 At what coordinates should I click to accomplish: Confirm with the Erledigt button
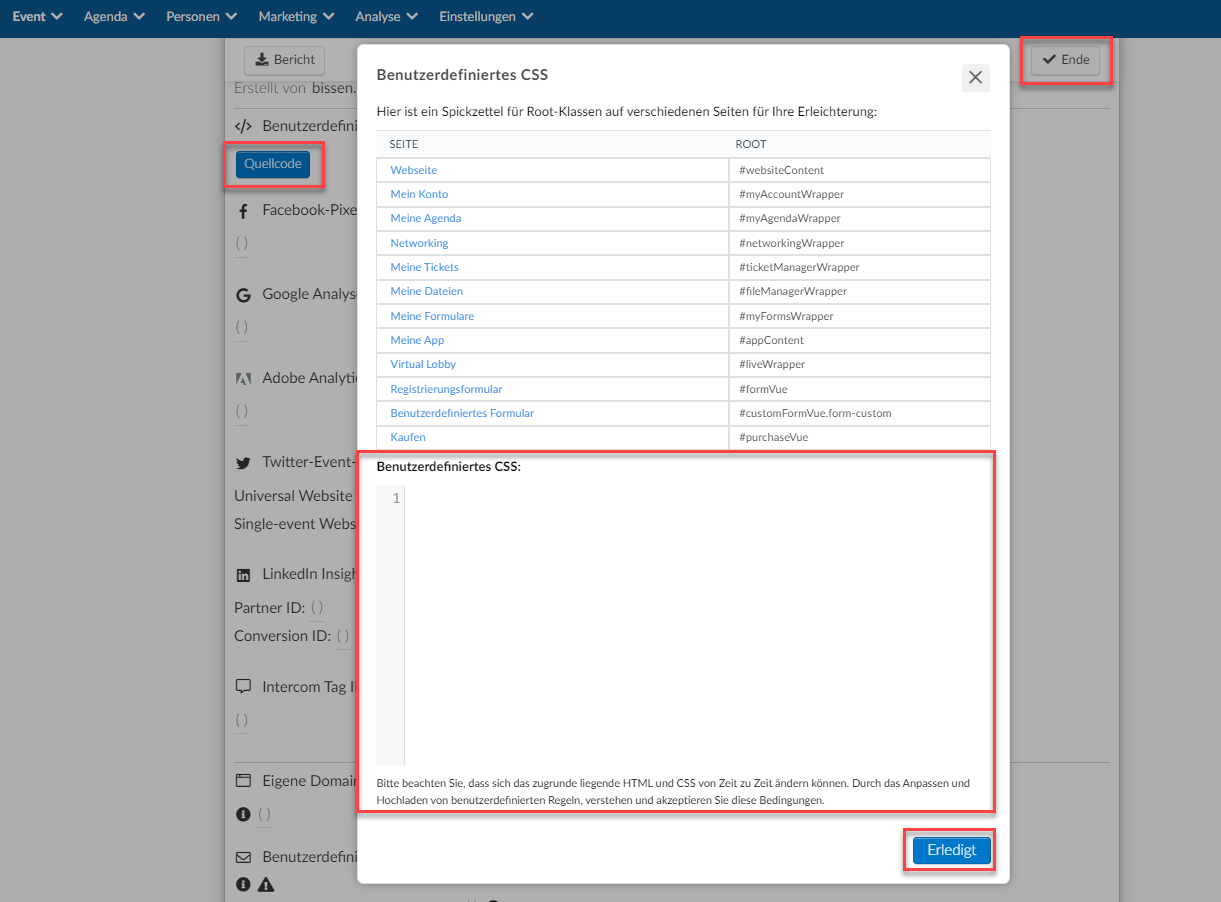951,851
